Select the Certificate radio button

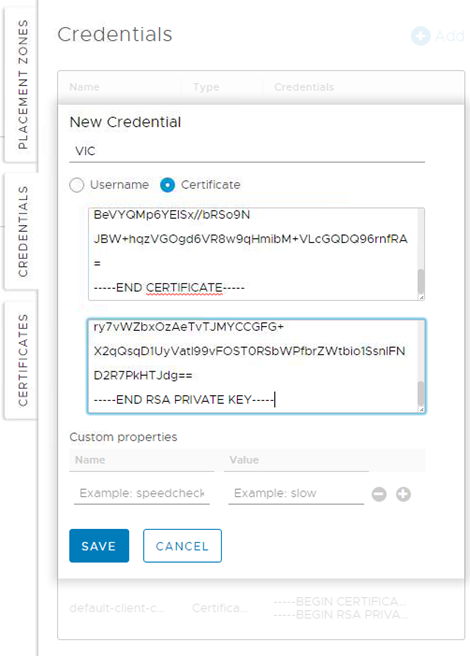167,185
